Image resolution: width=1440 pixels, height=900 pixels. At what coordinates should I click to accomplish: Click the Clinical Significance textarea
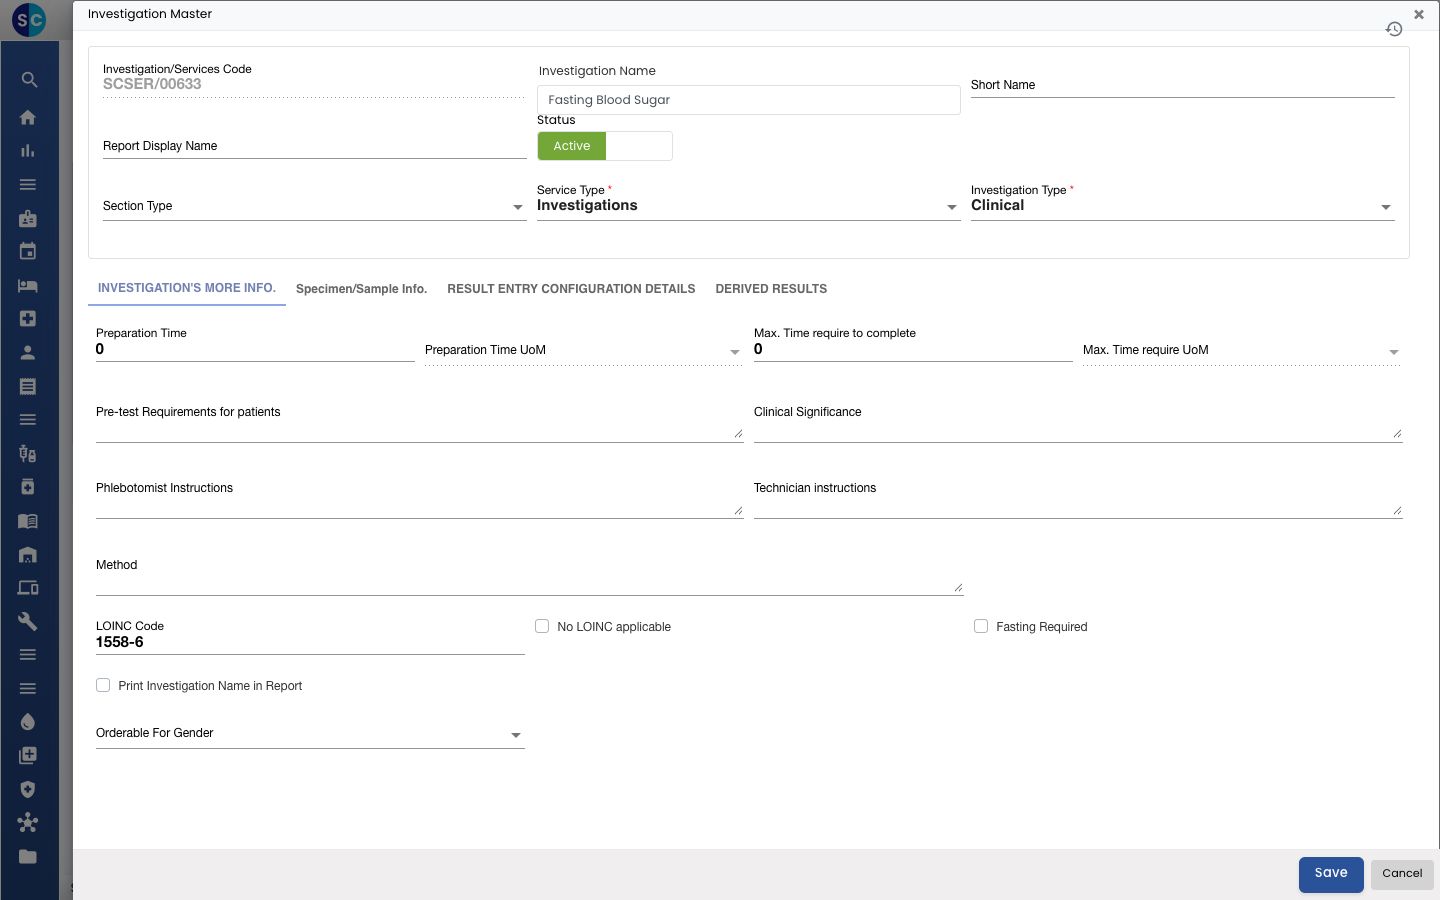click(1078, 423)
